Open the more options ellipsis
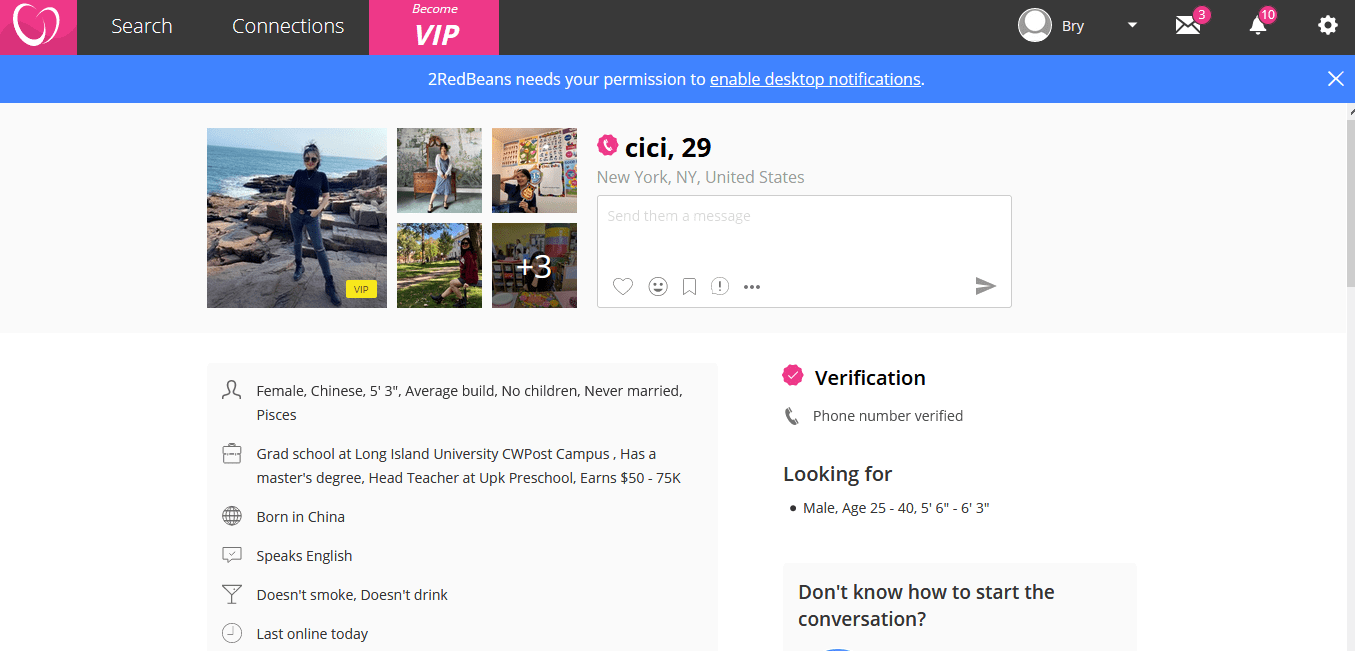Screen dimensions: 1355x651 click(x=752, y=287)
